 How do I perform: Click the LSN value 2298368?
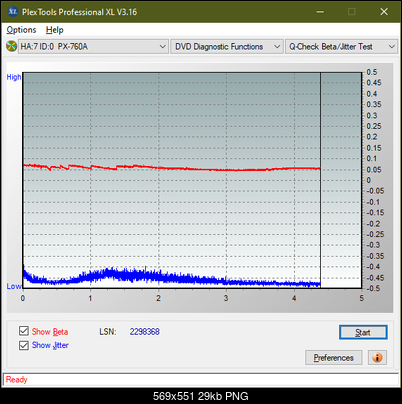coord(145,332)
